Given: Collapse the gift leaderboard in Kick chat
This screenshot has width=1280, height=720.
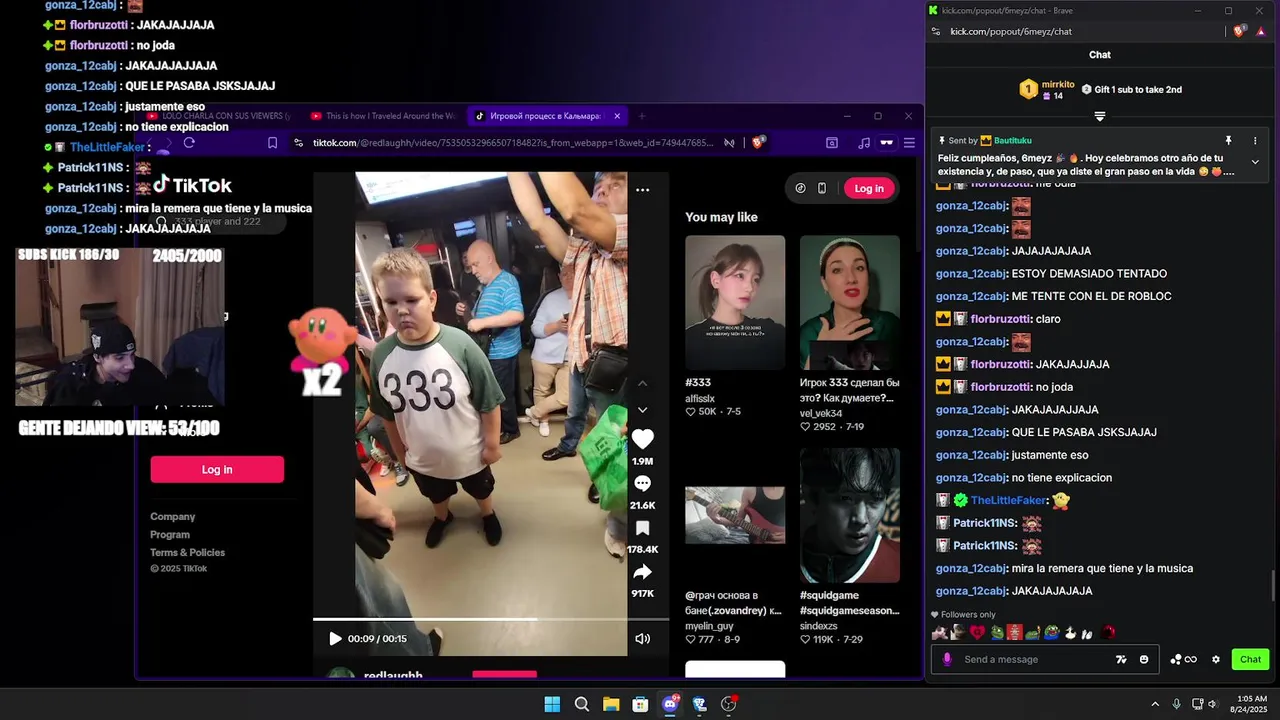Looking at the screenshot, I should [1100, 116].
